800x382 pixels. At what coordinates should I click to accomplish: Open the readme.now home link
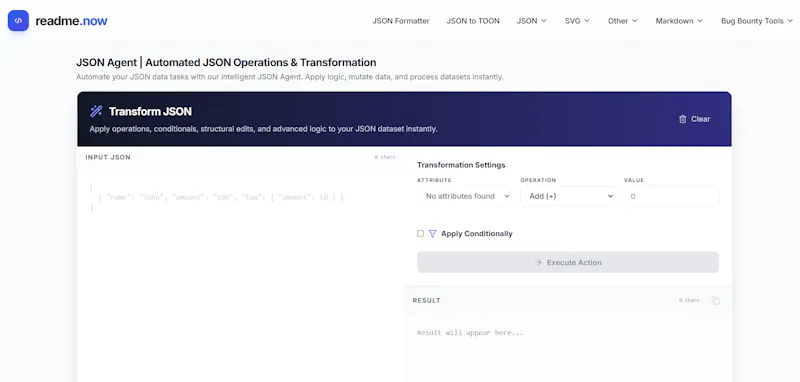click(71, 21)
